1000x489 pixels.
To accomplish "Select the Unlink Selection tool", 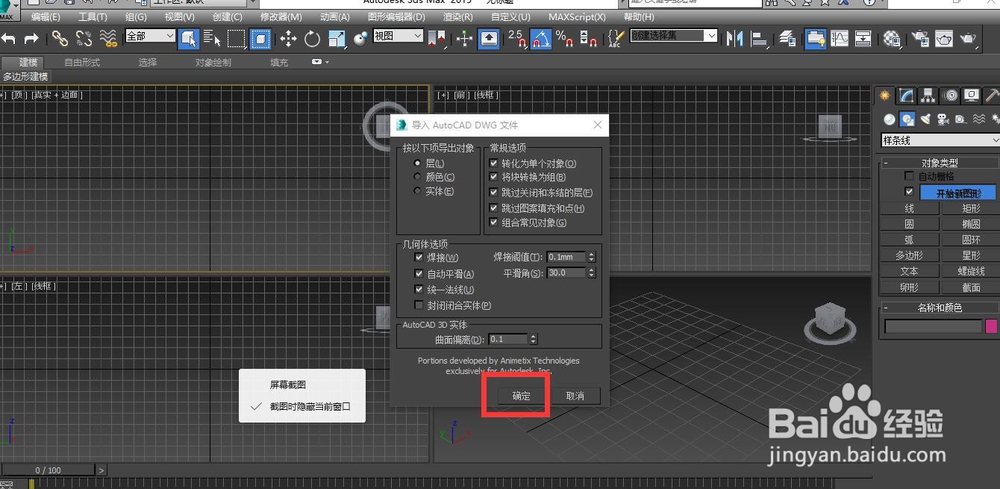I will (x=84, y=39).
